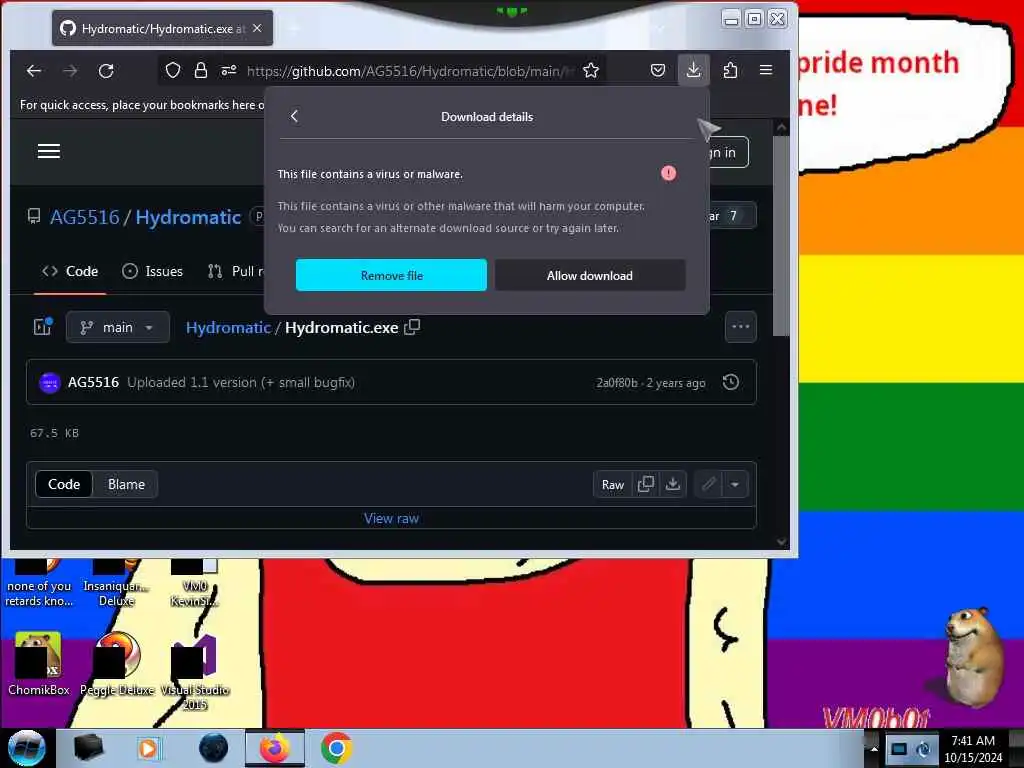Open the extensions puzzle icon
The width and height of the screenshot is (1024, 768).
point(730,71)
